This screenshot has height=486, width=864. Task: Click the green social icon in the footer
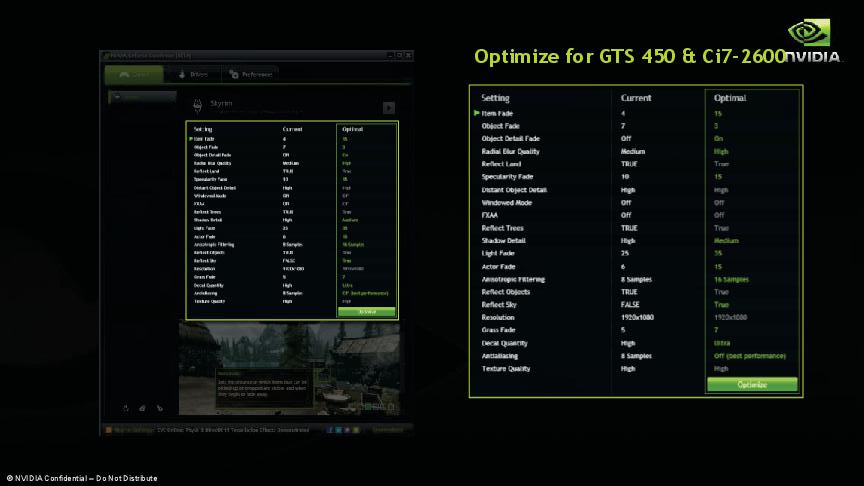click(x=356, y=430)
